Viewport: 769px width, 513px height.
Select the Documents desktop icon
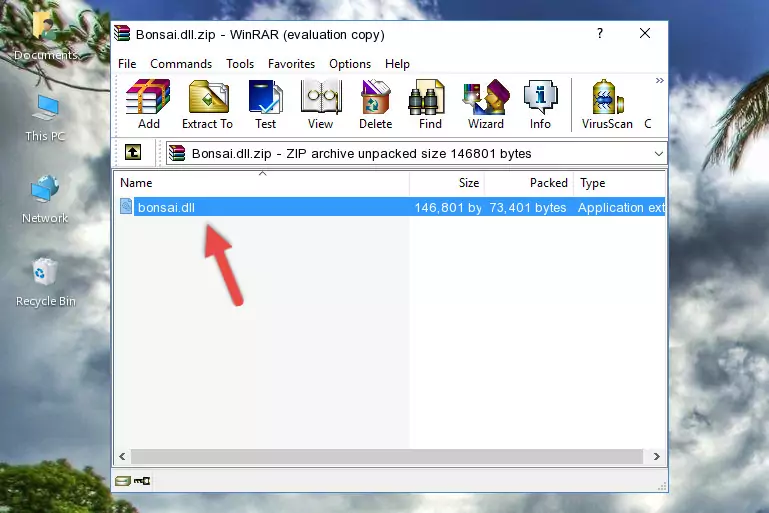46,35
